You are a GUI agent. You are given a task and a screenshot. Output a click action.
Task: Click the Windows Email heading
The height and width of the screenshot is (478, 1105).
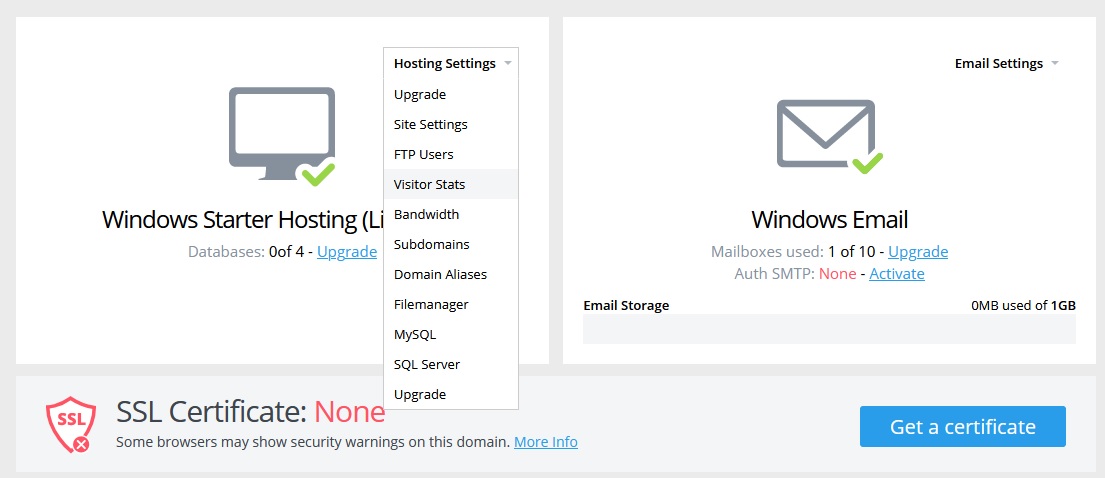[x=829, y=219]
